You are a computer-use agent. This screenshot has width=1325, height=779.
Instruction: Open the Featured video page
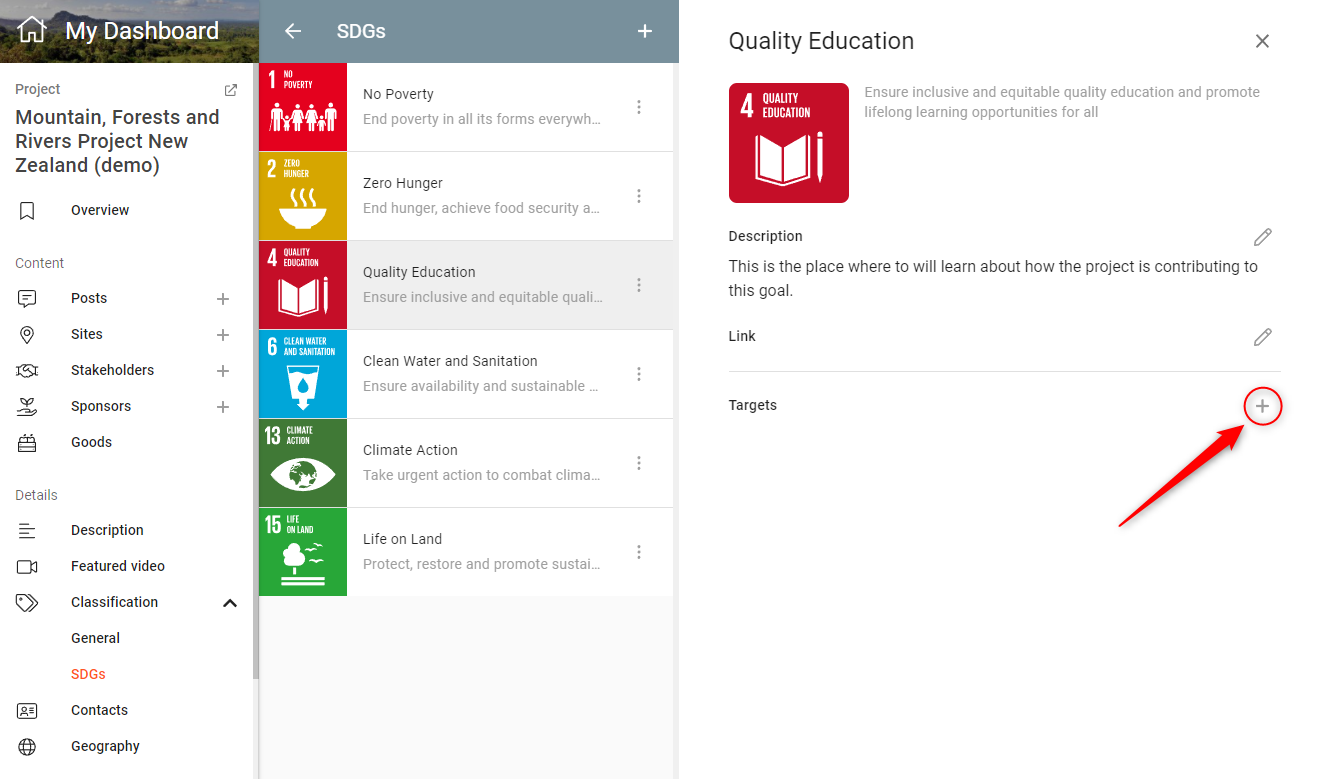[x=117, y=566]
